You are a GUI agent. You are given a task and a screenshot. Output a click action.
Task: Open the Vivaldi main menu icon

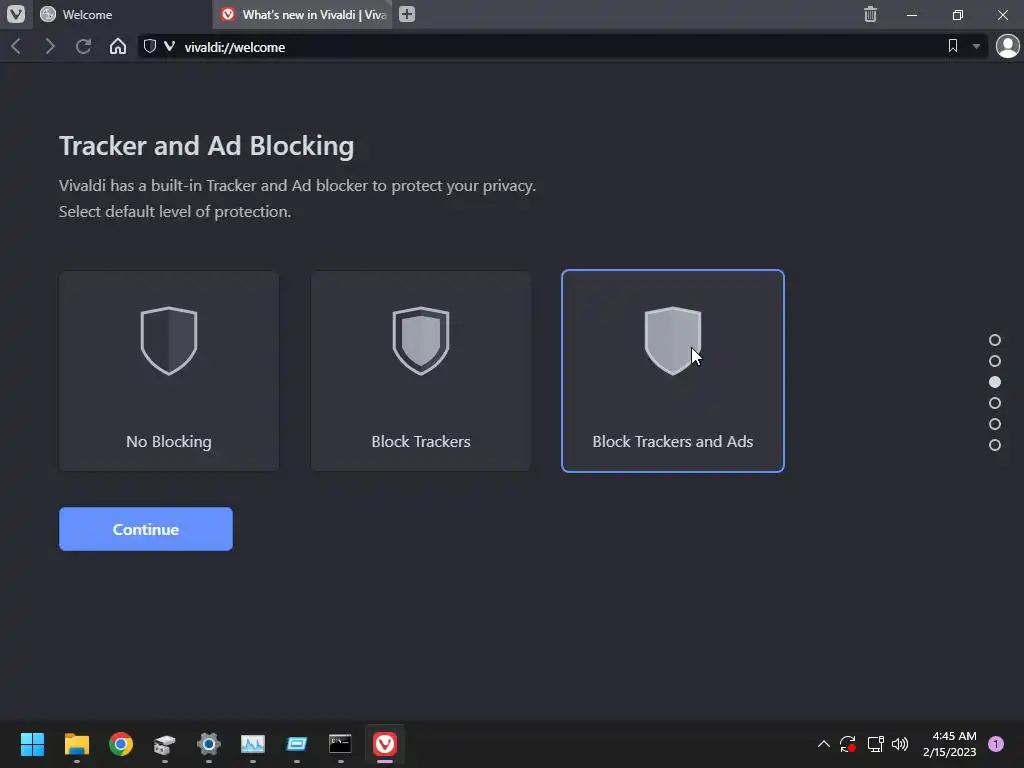[x=16, y=14]
